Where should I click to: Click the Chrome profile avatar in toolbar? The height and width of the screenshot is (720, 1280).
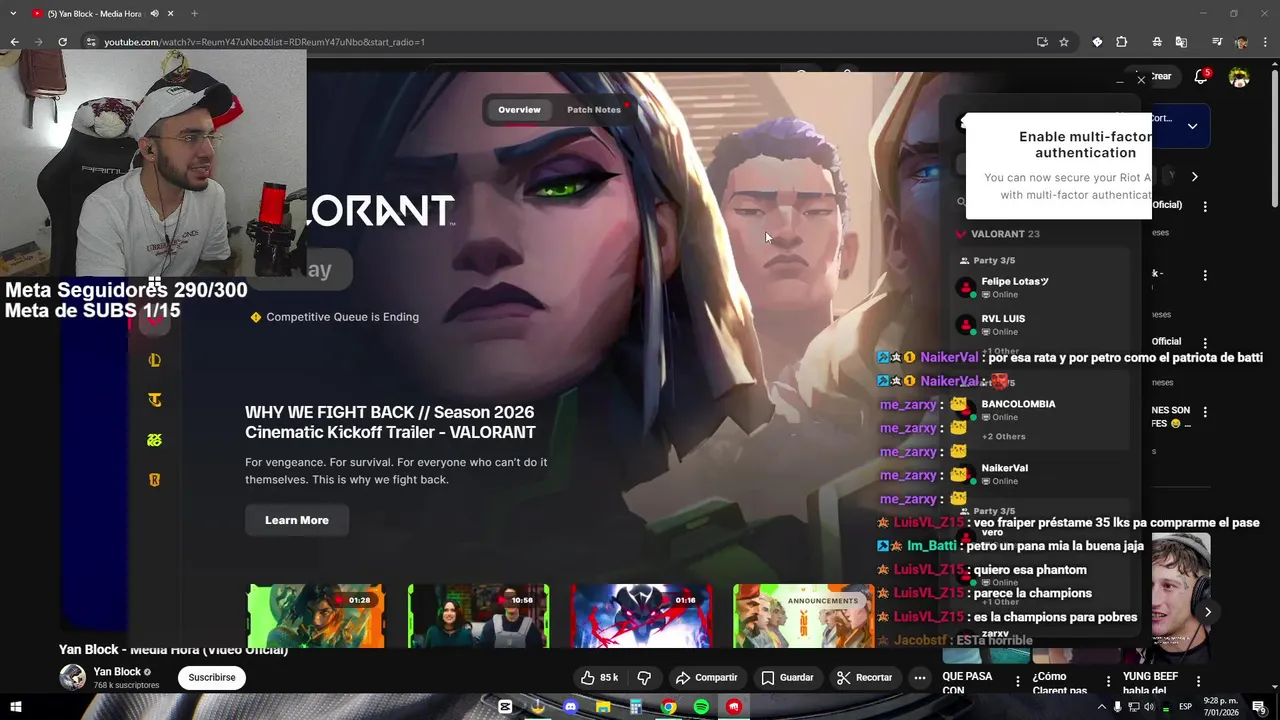point(1241,42)
